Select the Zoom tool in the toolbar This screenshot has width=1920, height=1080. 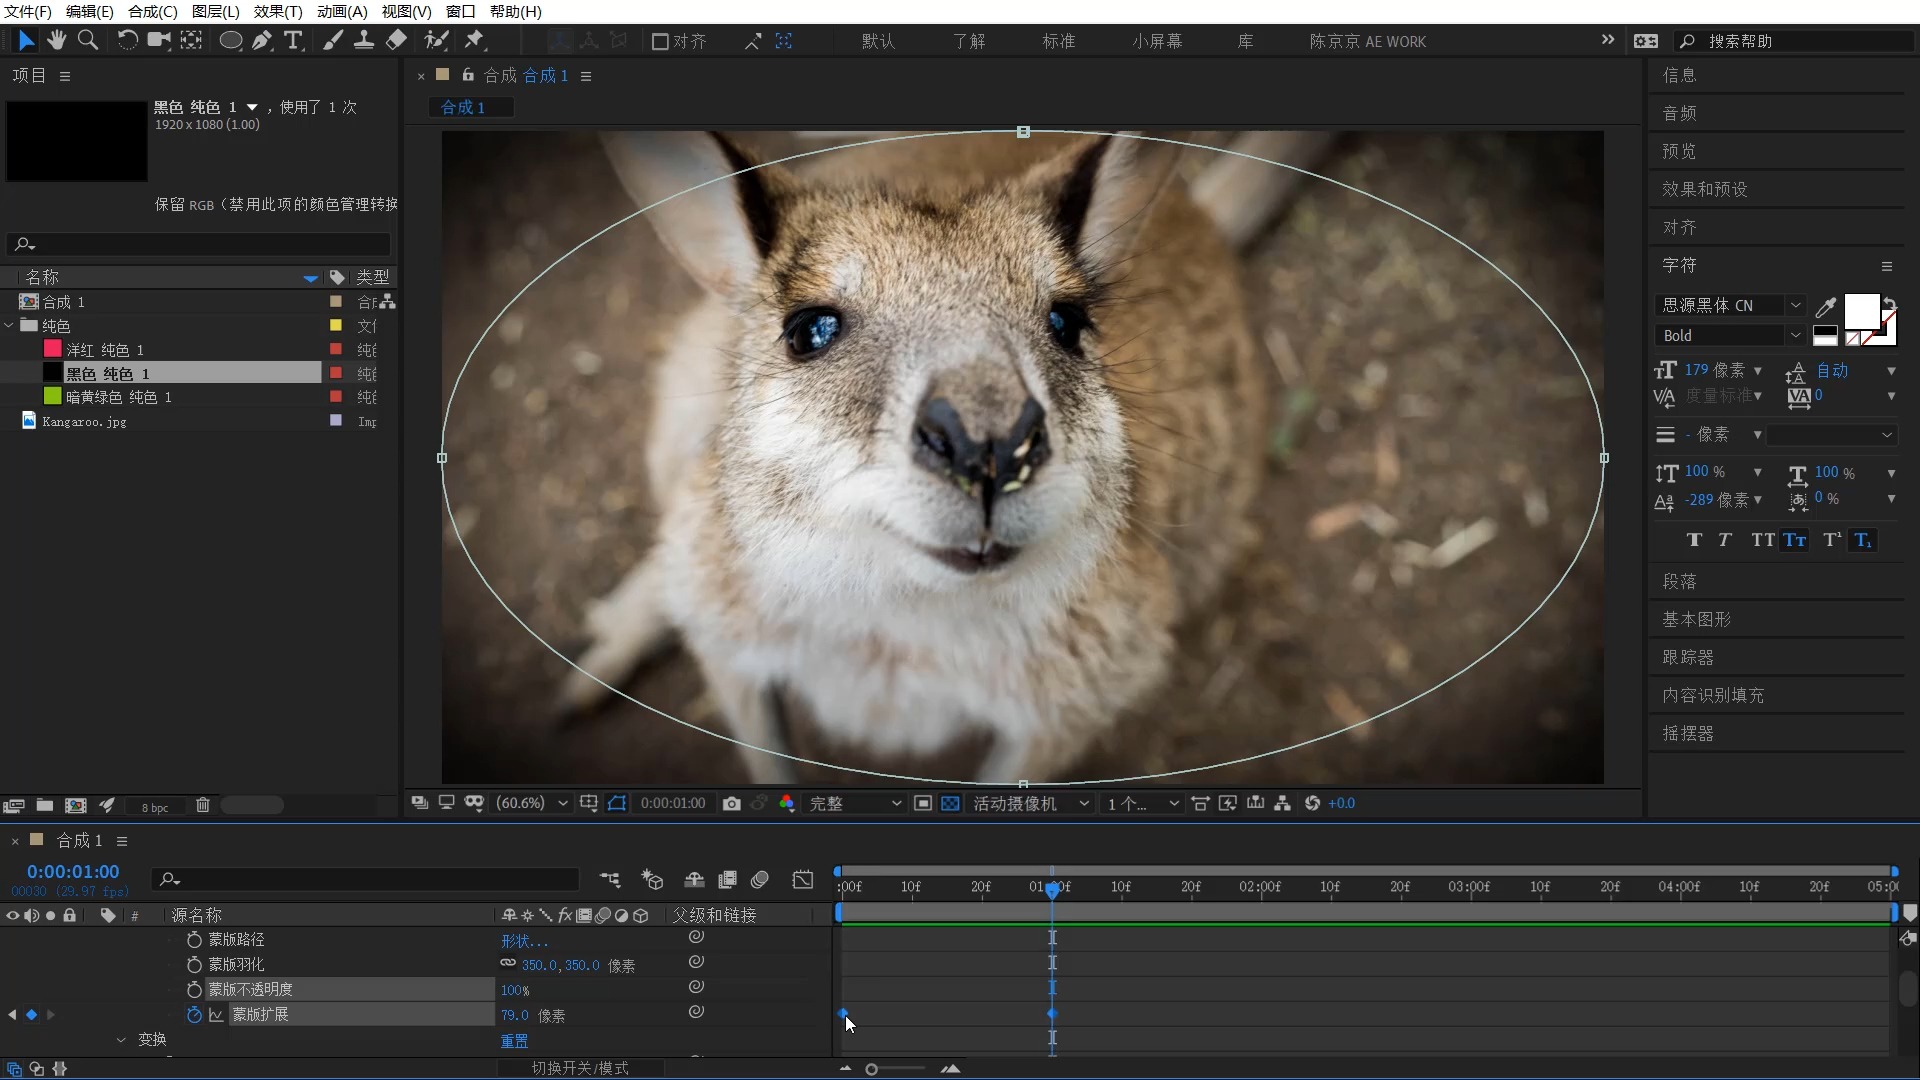88,40
